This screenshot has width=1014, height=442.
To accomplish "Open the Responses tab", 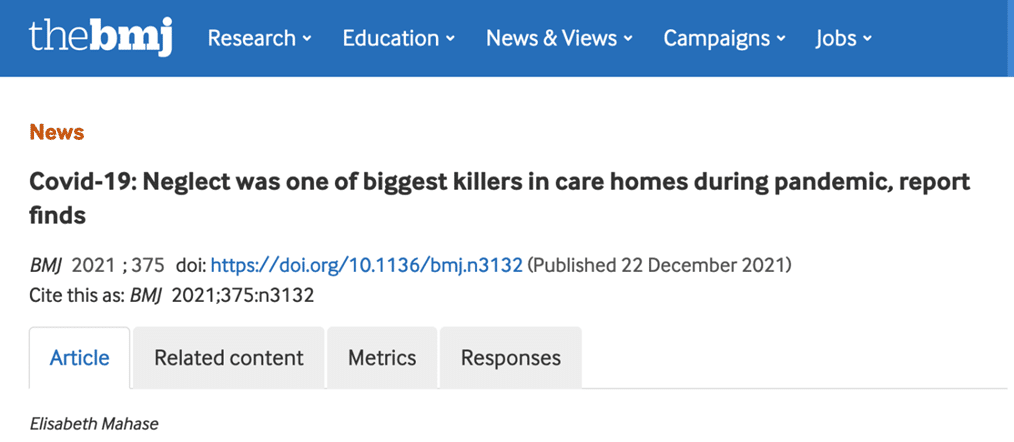I will click(x=511, y=357).
